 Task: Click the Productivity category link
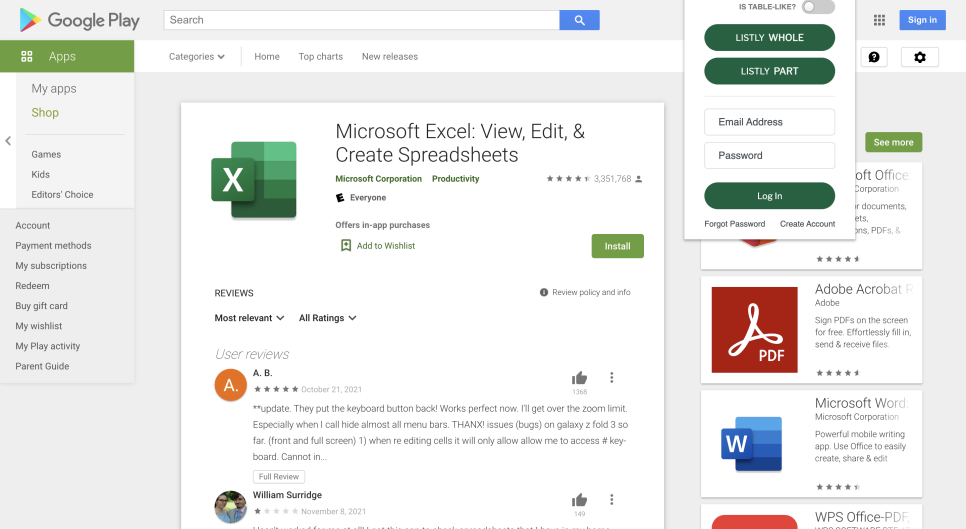click(x=455, y=179)
